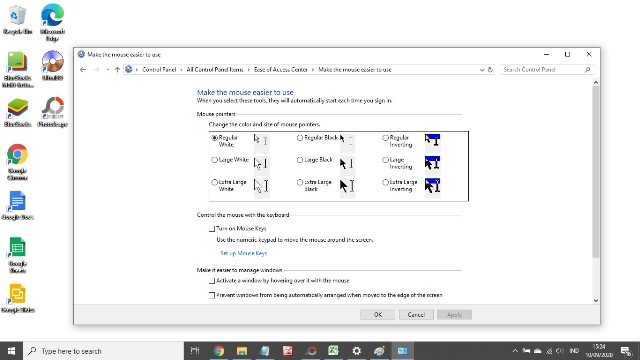Expand chevron after Control Panel breadcrumb

point(181,70)
